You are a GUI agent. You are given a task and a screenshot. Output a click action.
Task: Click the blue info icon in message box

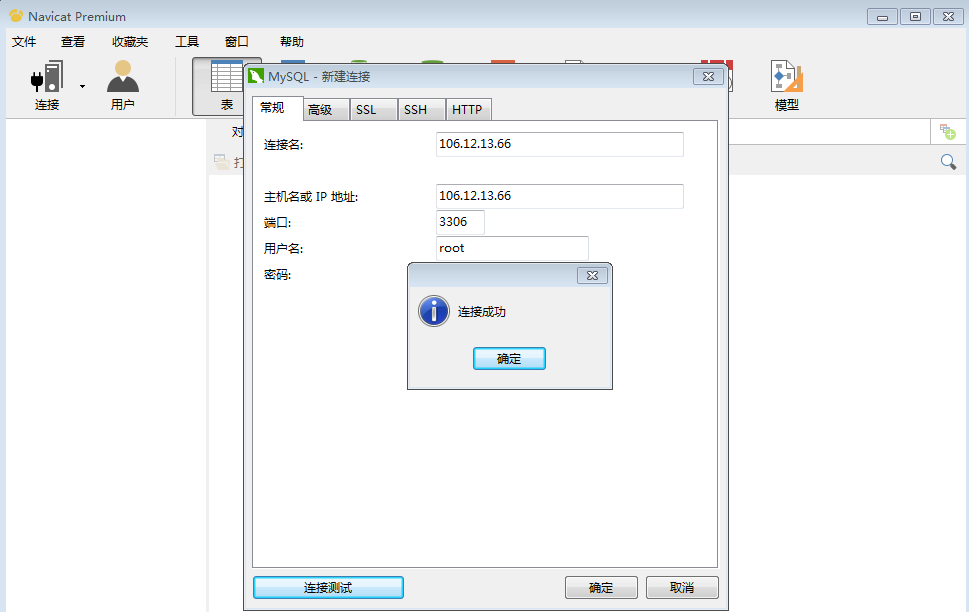click(434, 311)
